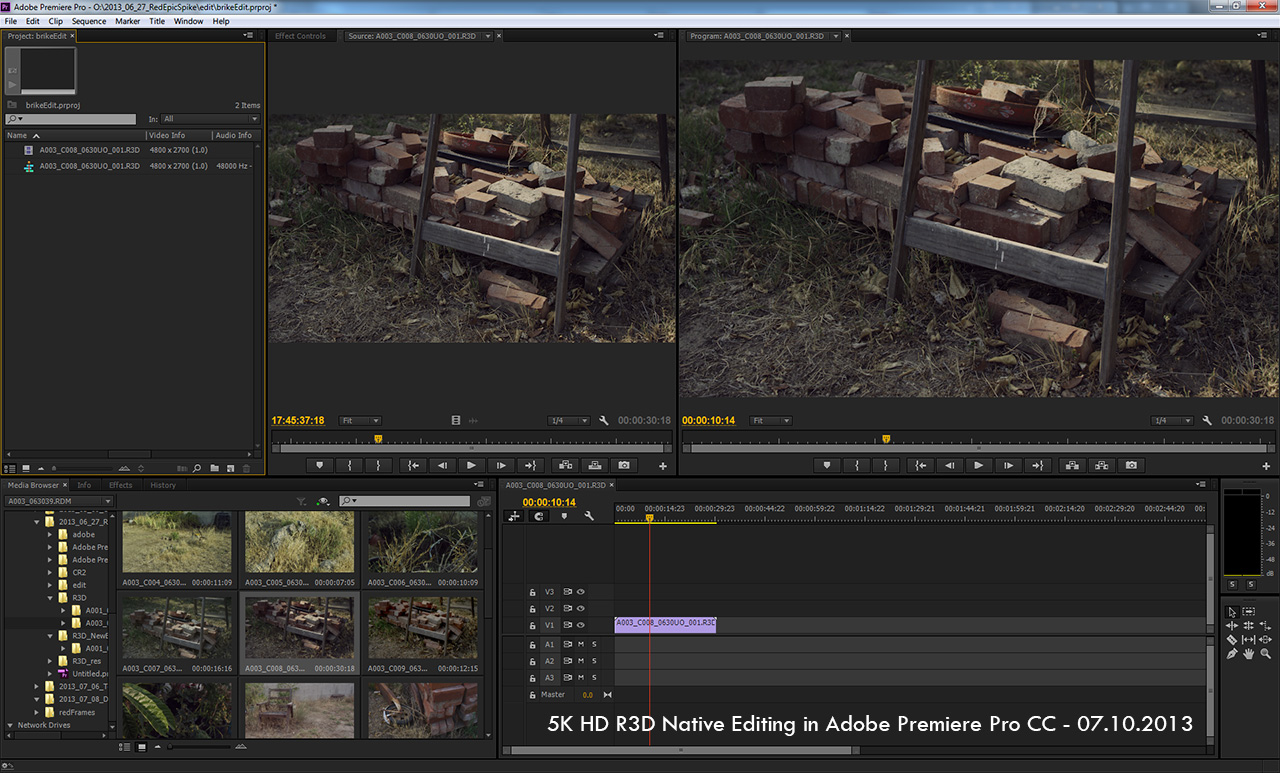
Task: Activate the Zoom tool magnifier
Action: coord(1266,653)
